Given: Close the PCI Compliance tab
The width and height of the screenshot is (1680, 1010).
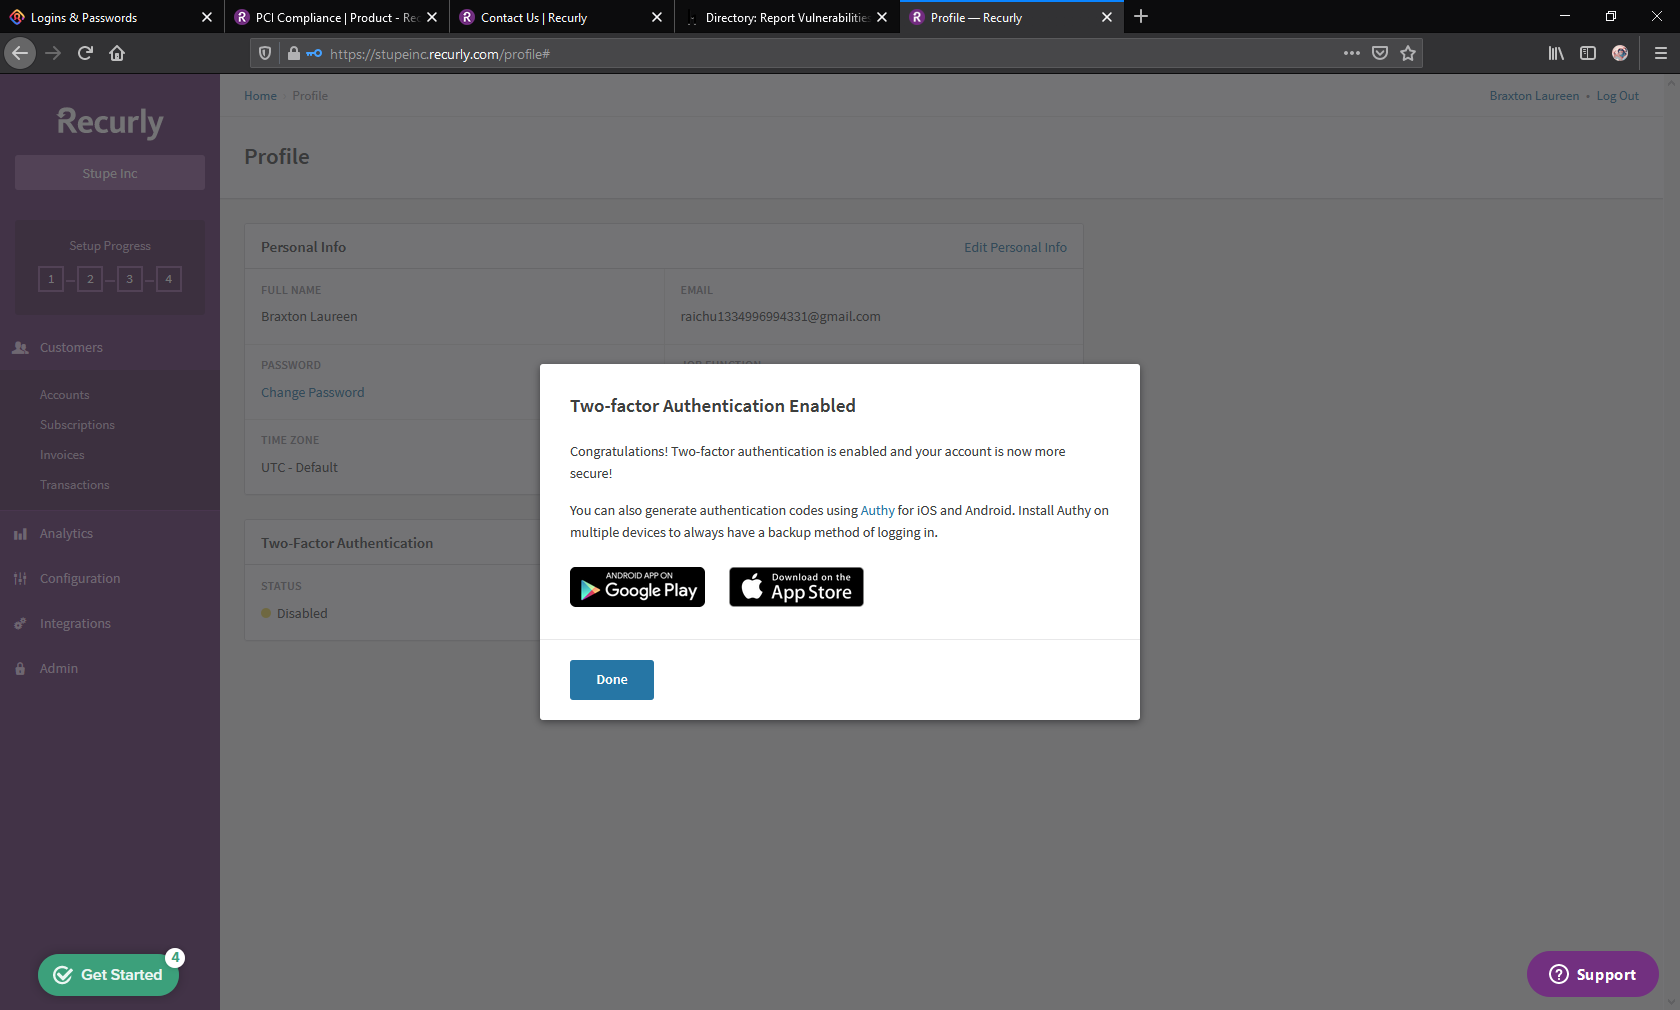Looking at the screenshot, I should (x=432, y=17).
